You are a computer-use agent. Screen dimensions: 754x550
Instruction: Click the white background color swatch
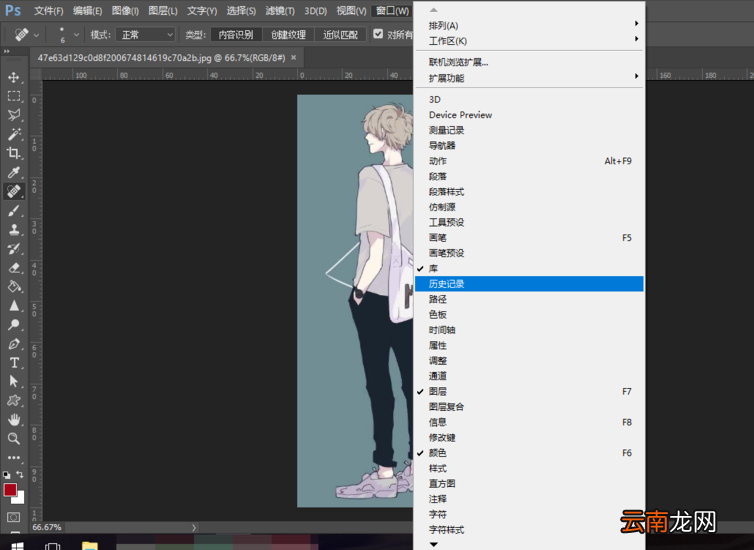[x=19, y=499]
